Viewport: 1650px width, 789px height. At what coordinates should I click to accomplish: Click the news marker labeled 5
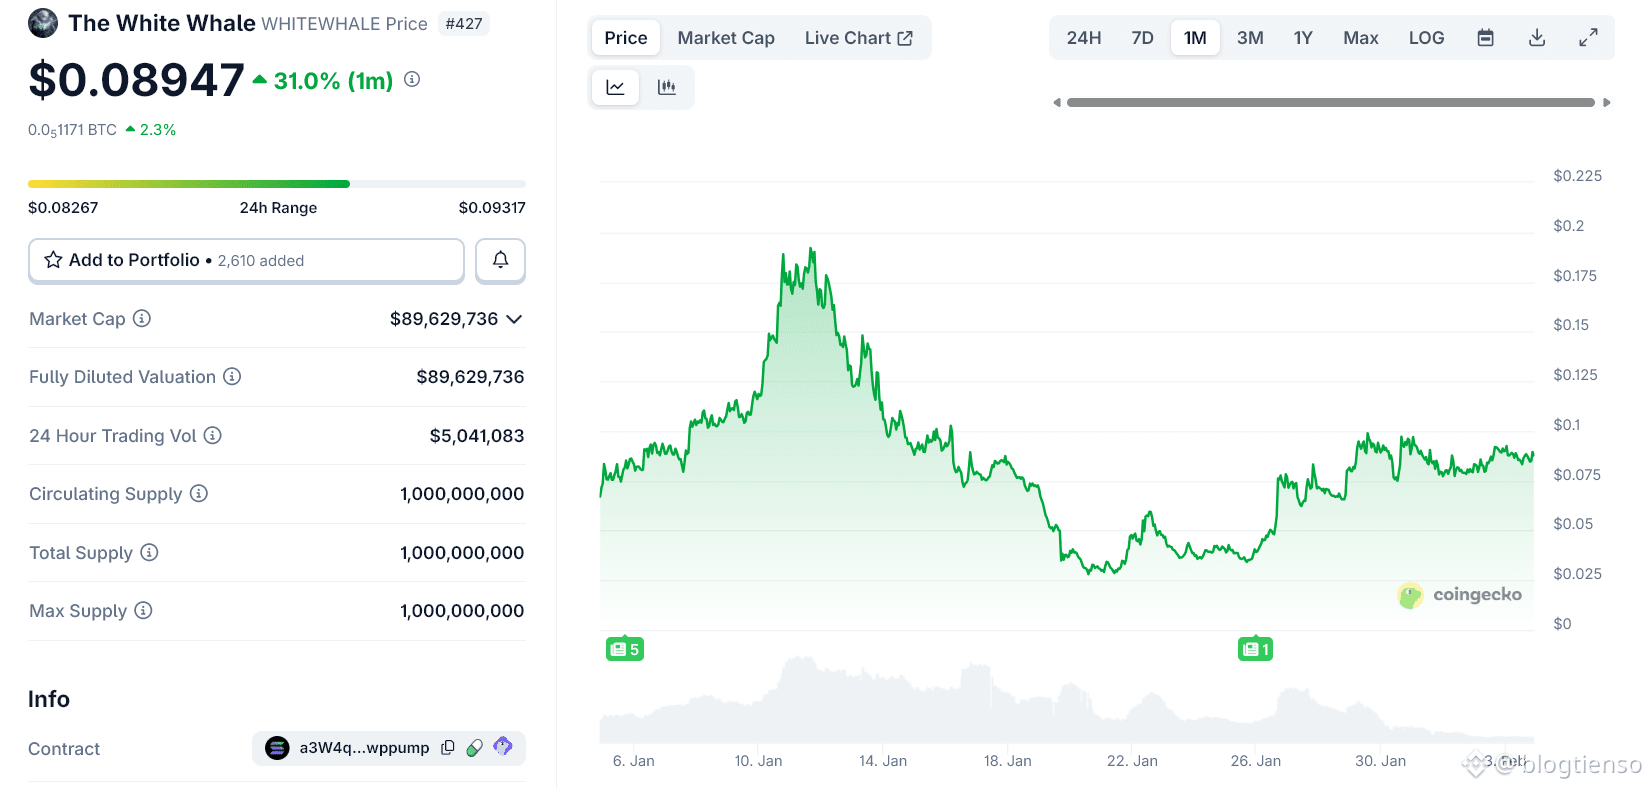[x=624, y=649]
